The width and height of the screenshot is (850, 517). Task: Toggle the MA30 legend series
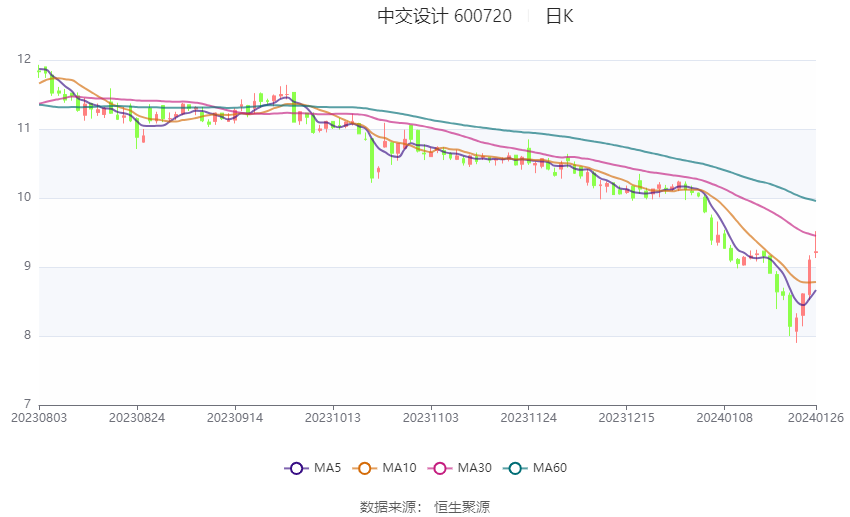(460, 468)
